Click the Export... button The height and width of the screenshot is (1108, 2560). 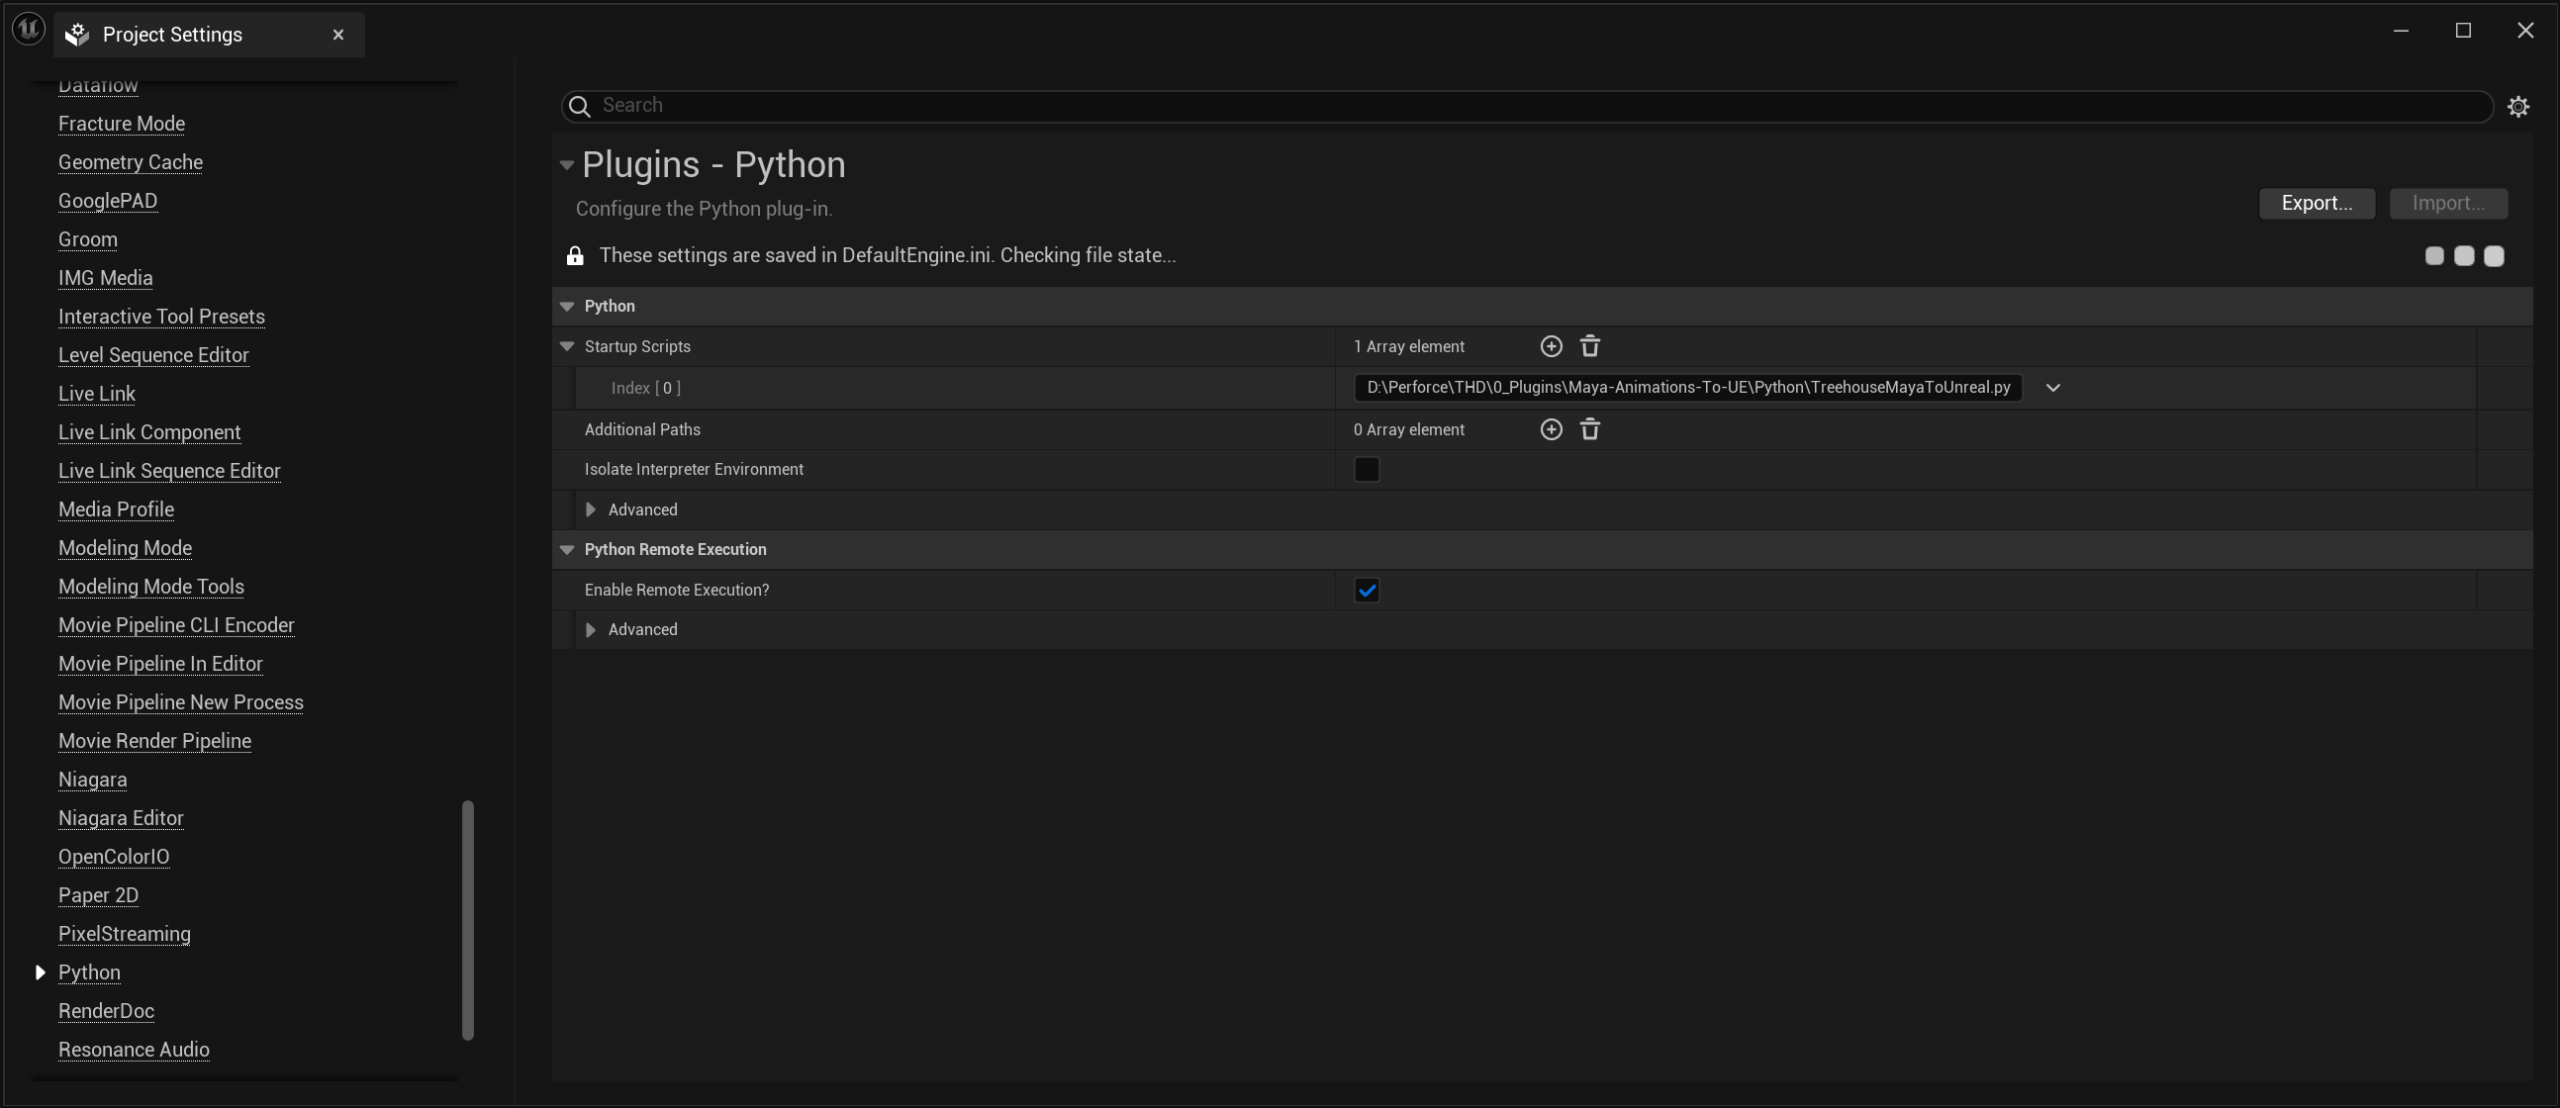(2316, 203)
